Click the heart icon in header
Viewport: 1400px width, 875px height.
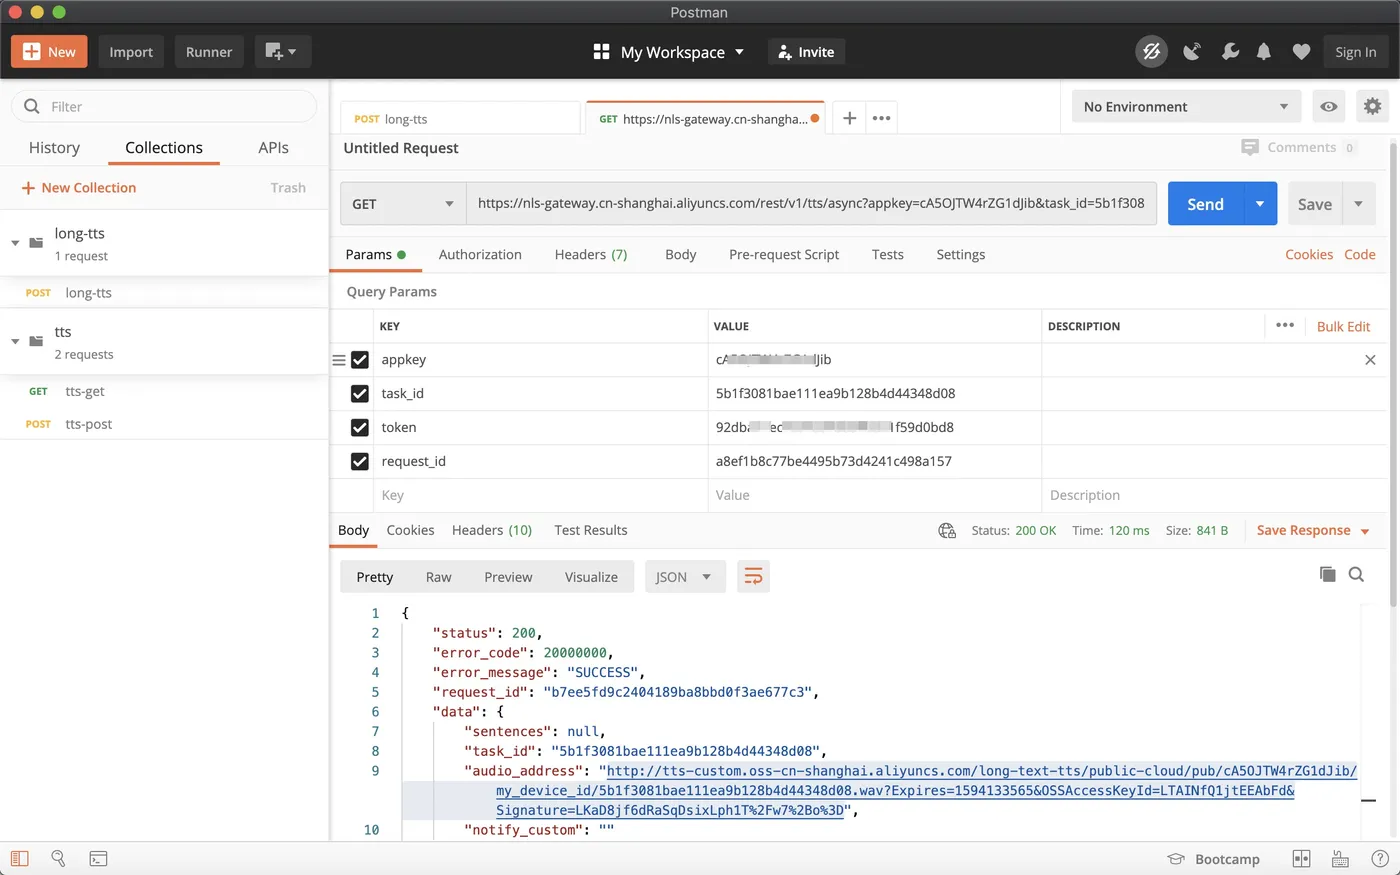tap(1301, 52)
